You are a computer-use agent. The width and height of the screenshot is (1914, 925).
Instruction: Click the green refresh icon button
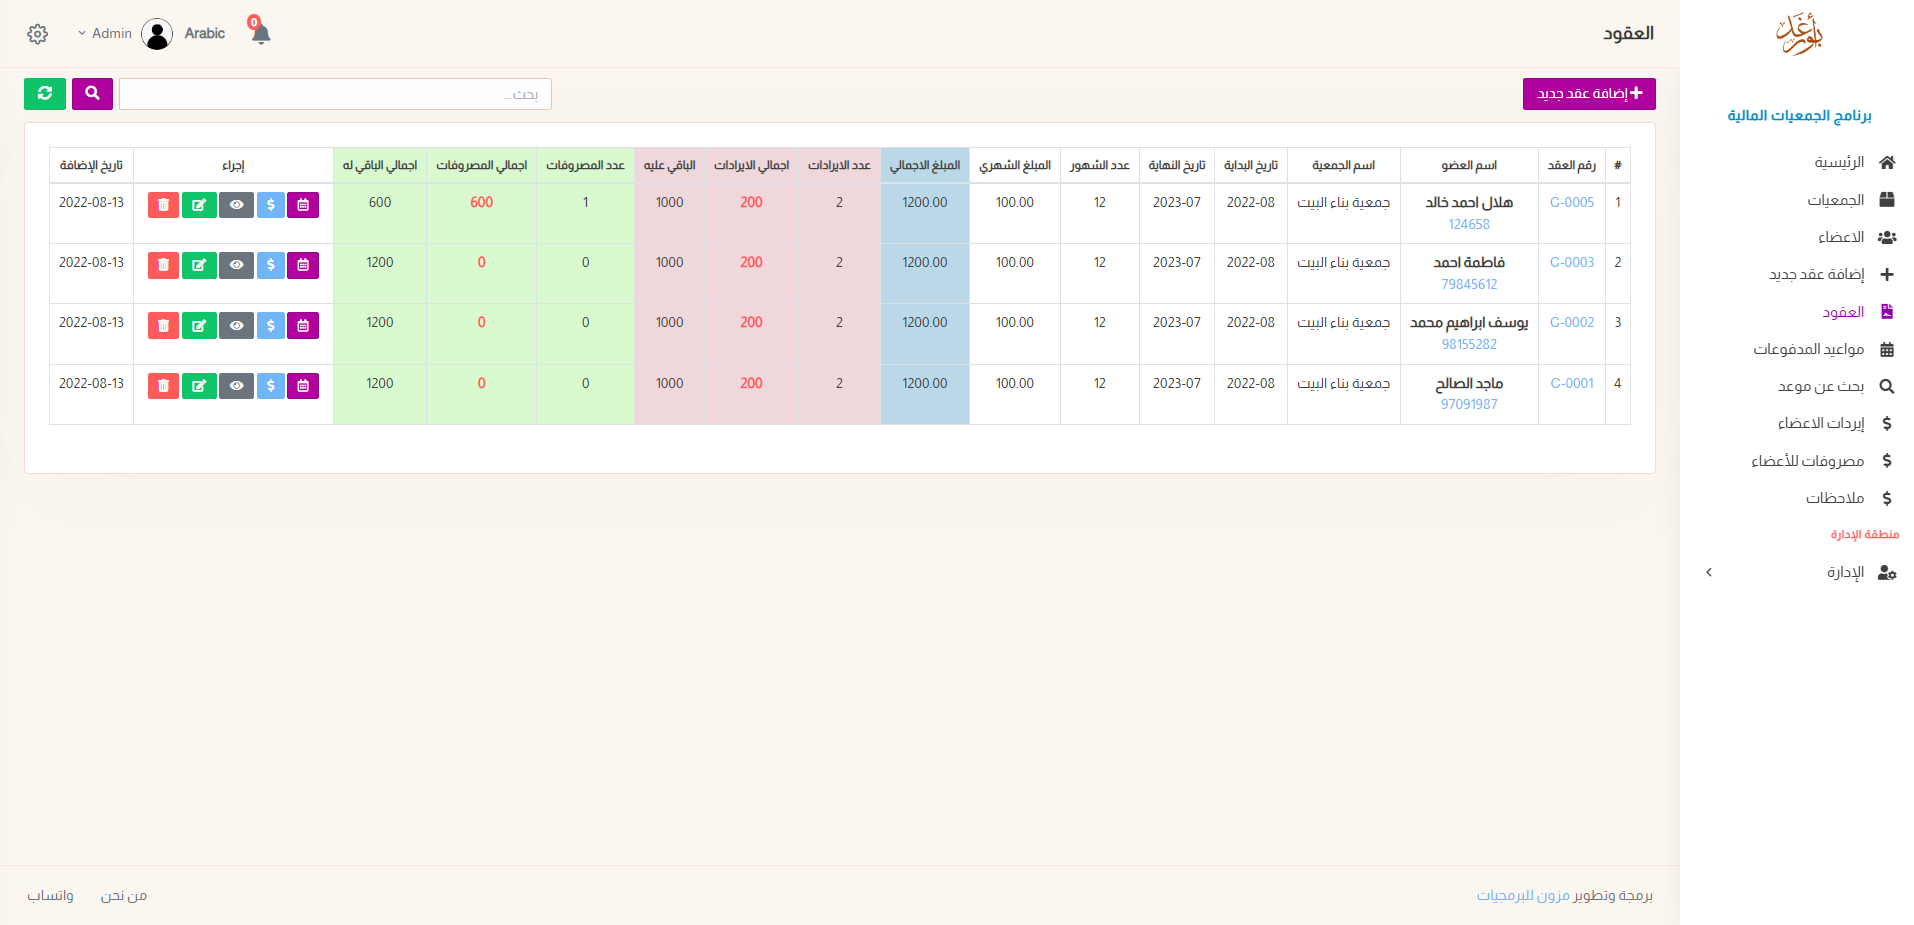(x=45, y=94)
